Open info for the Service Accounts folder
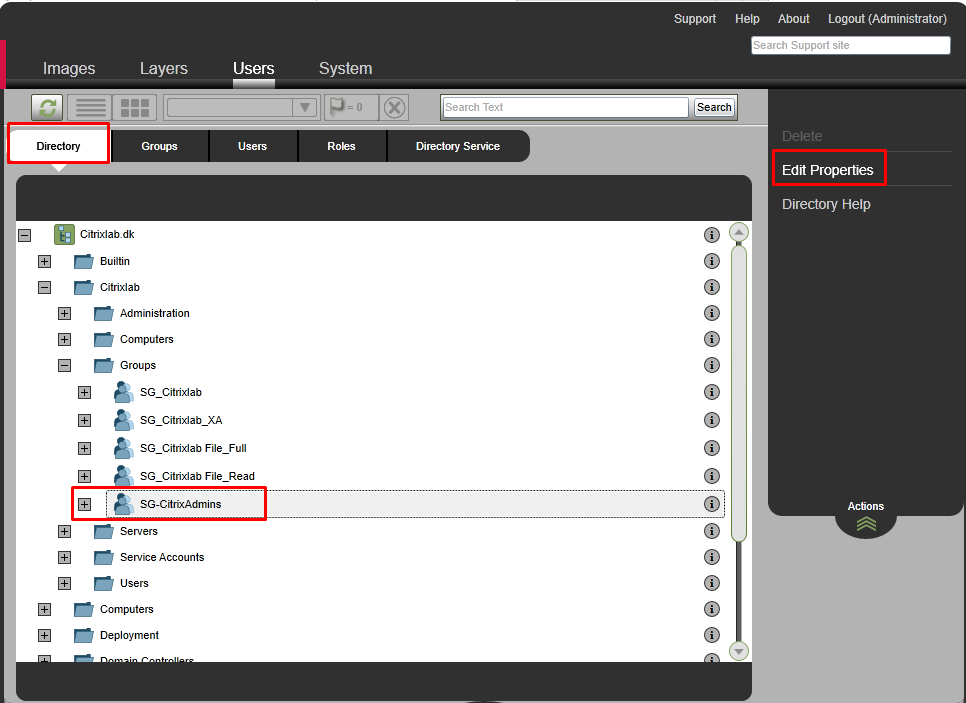 (712, 557)
